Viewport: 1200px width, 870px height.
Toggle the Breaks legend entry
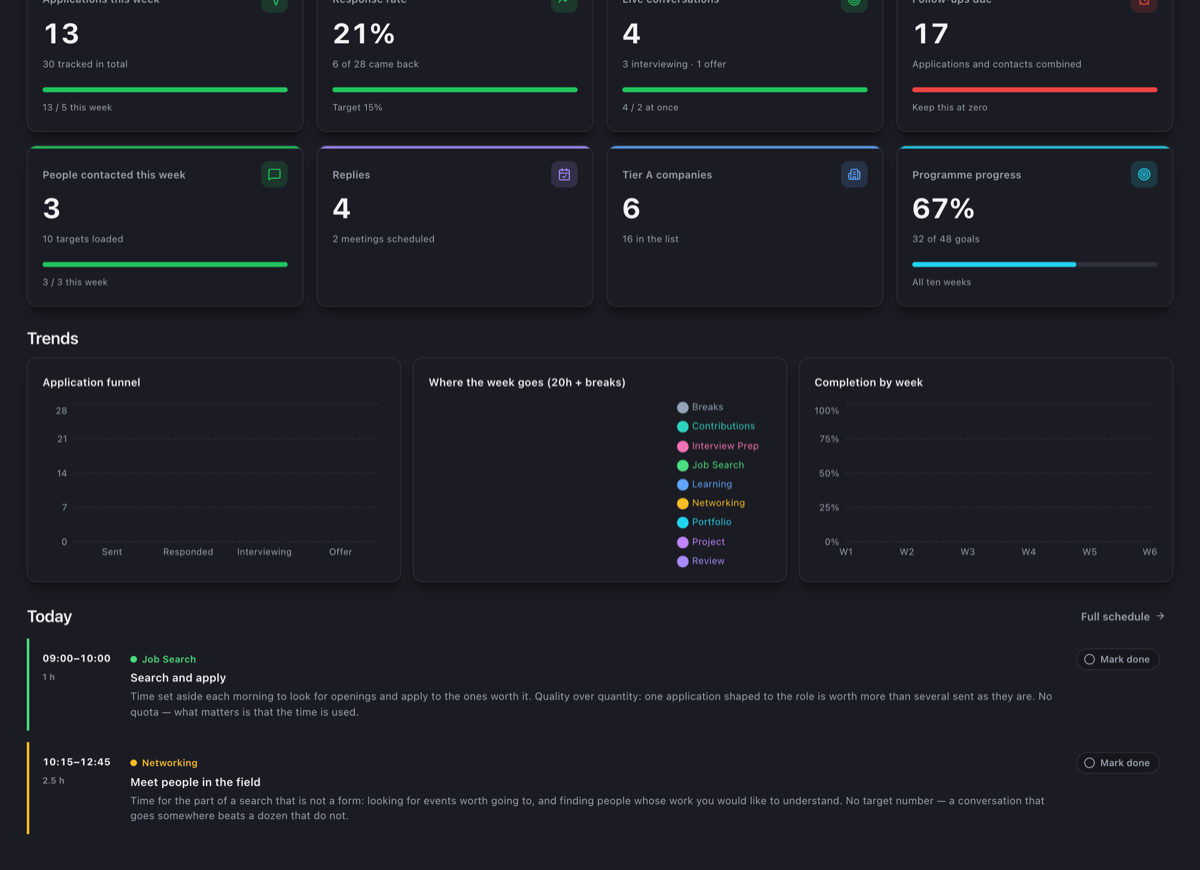700,407
